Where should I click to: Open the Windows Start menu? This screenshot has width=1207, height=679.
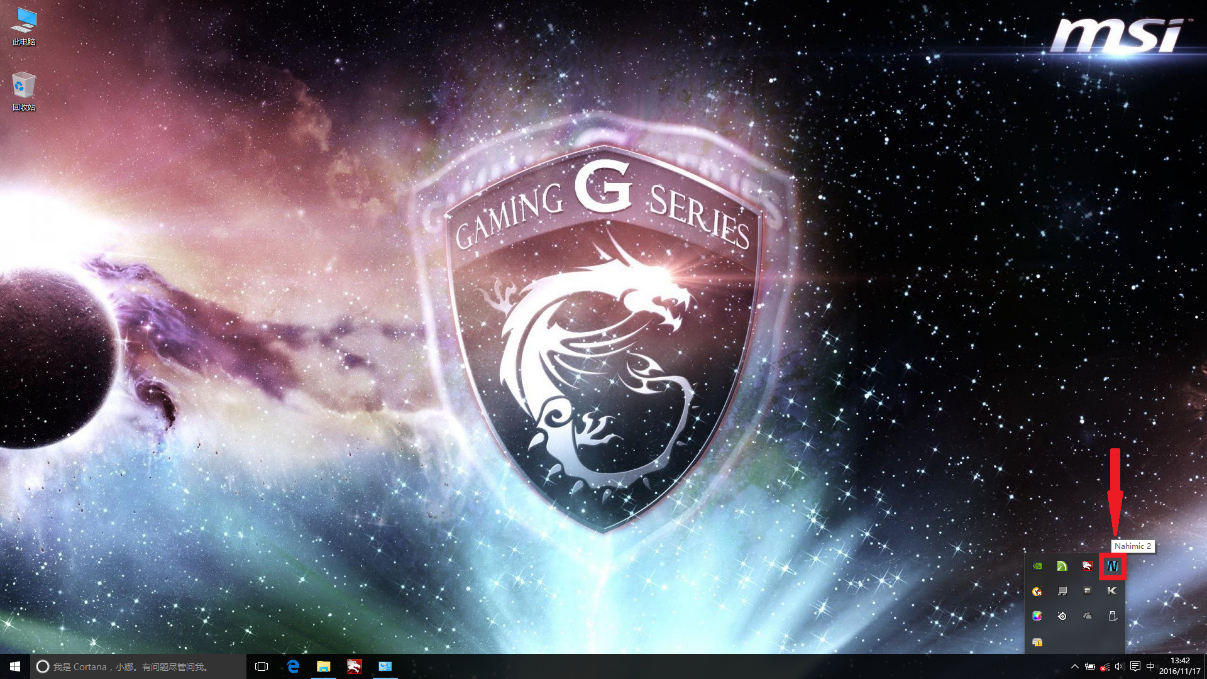pos(15,666)
